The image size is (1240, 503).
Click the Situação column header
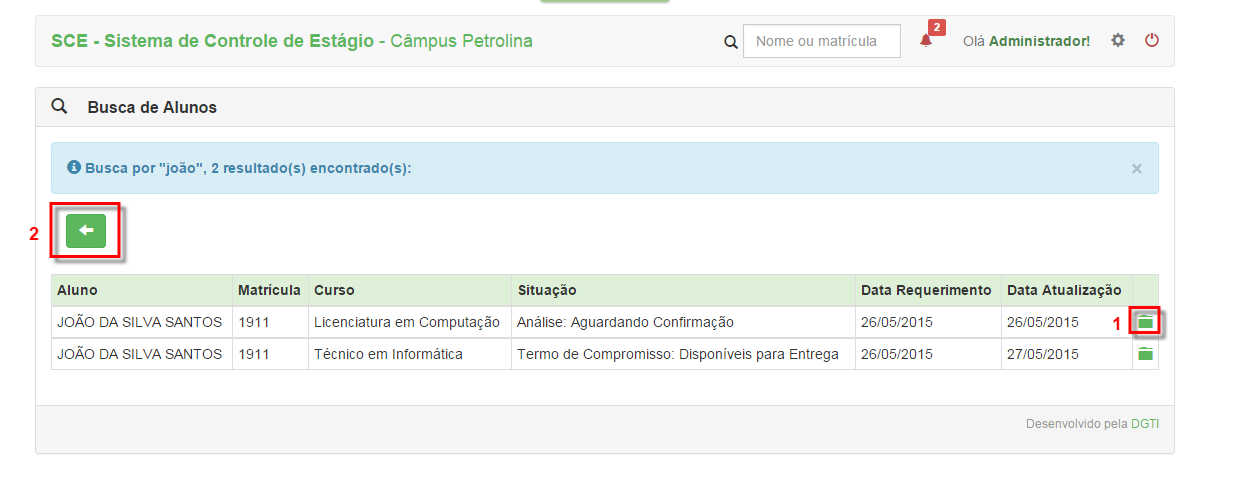pos(547,290)
